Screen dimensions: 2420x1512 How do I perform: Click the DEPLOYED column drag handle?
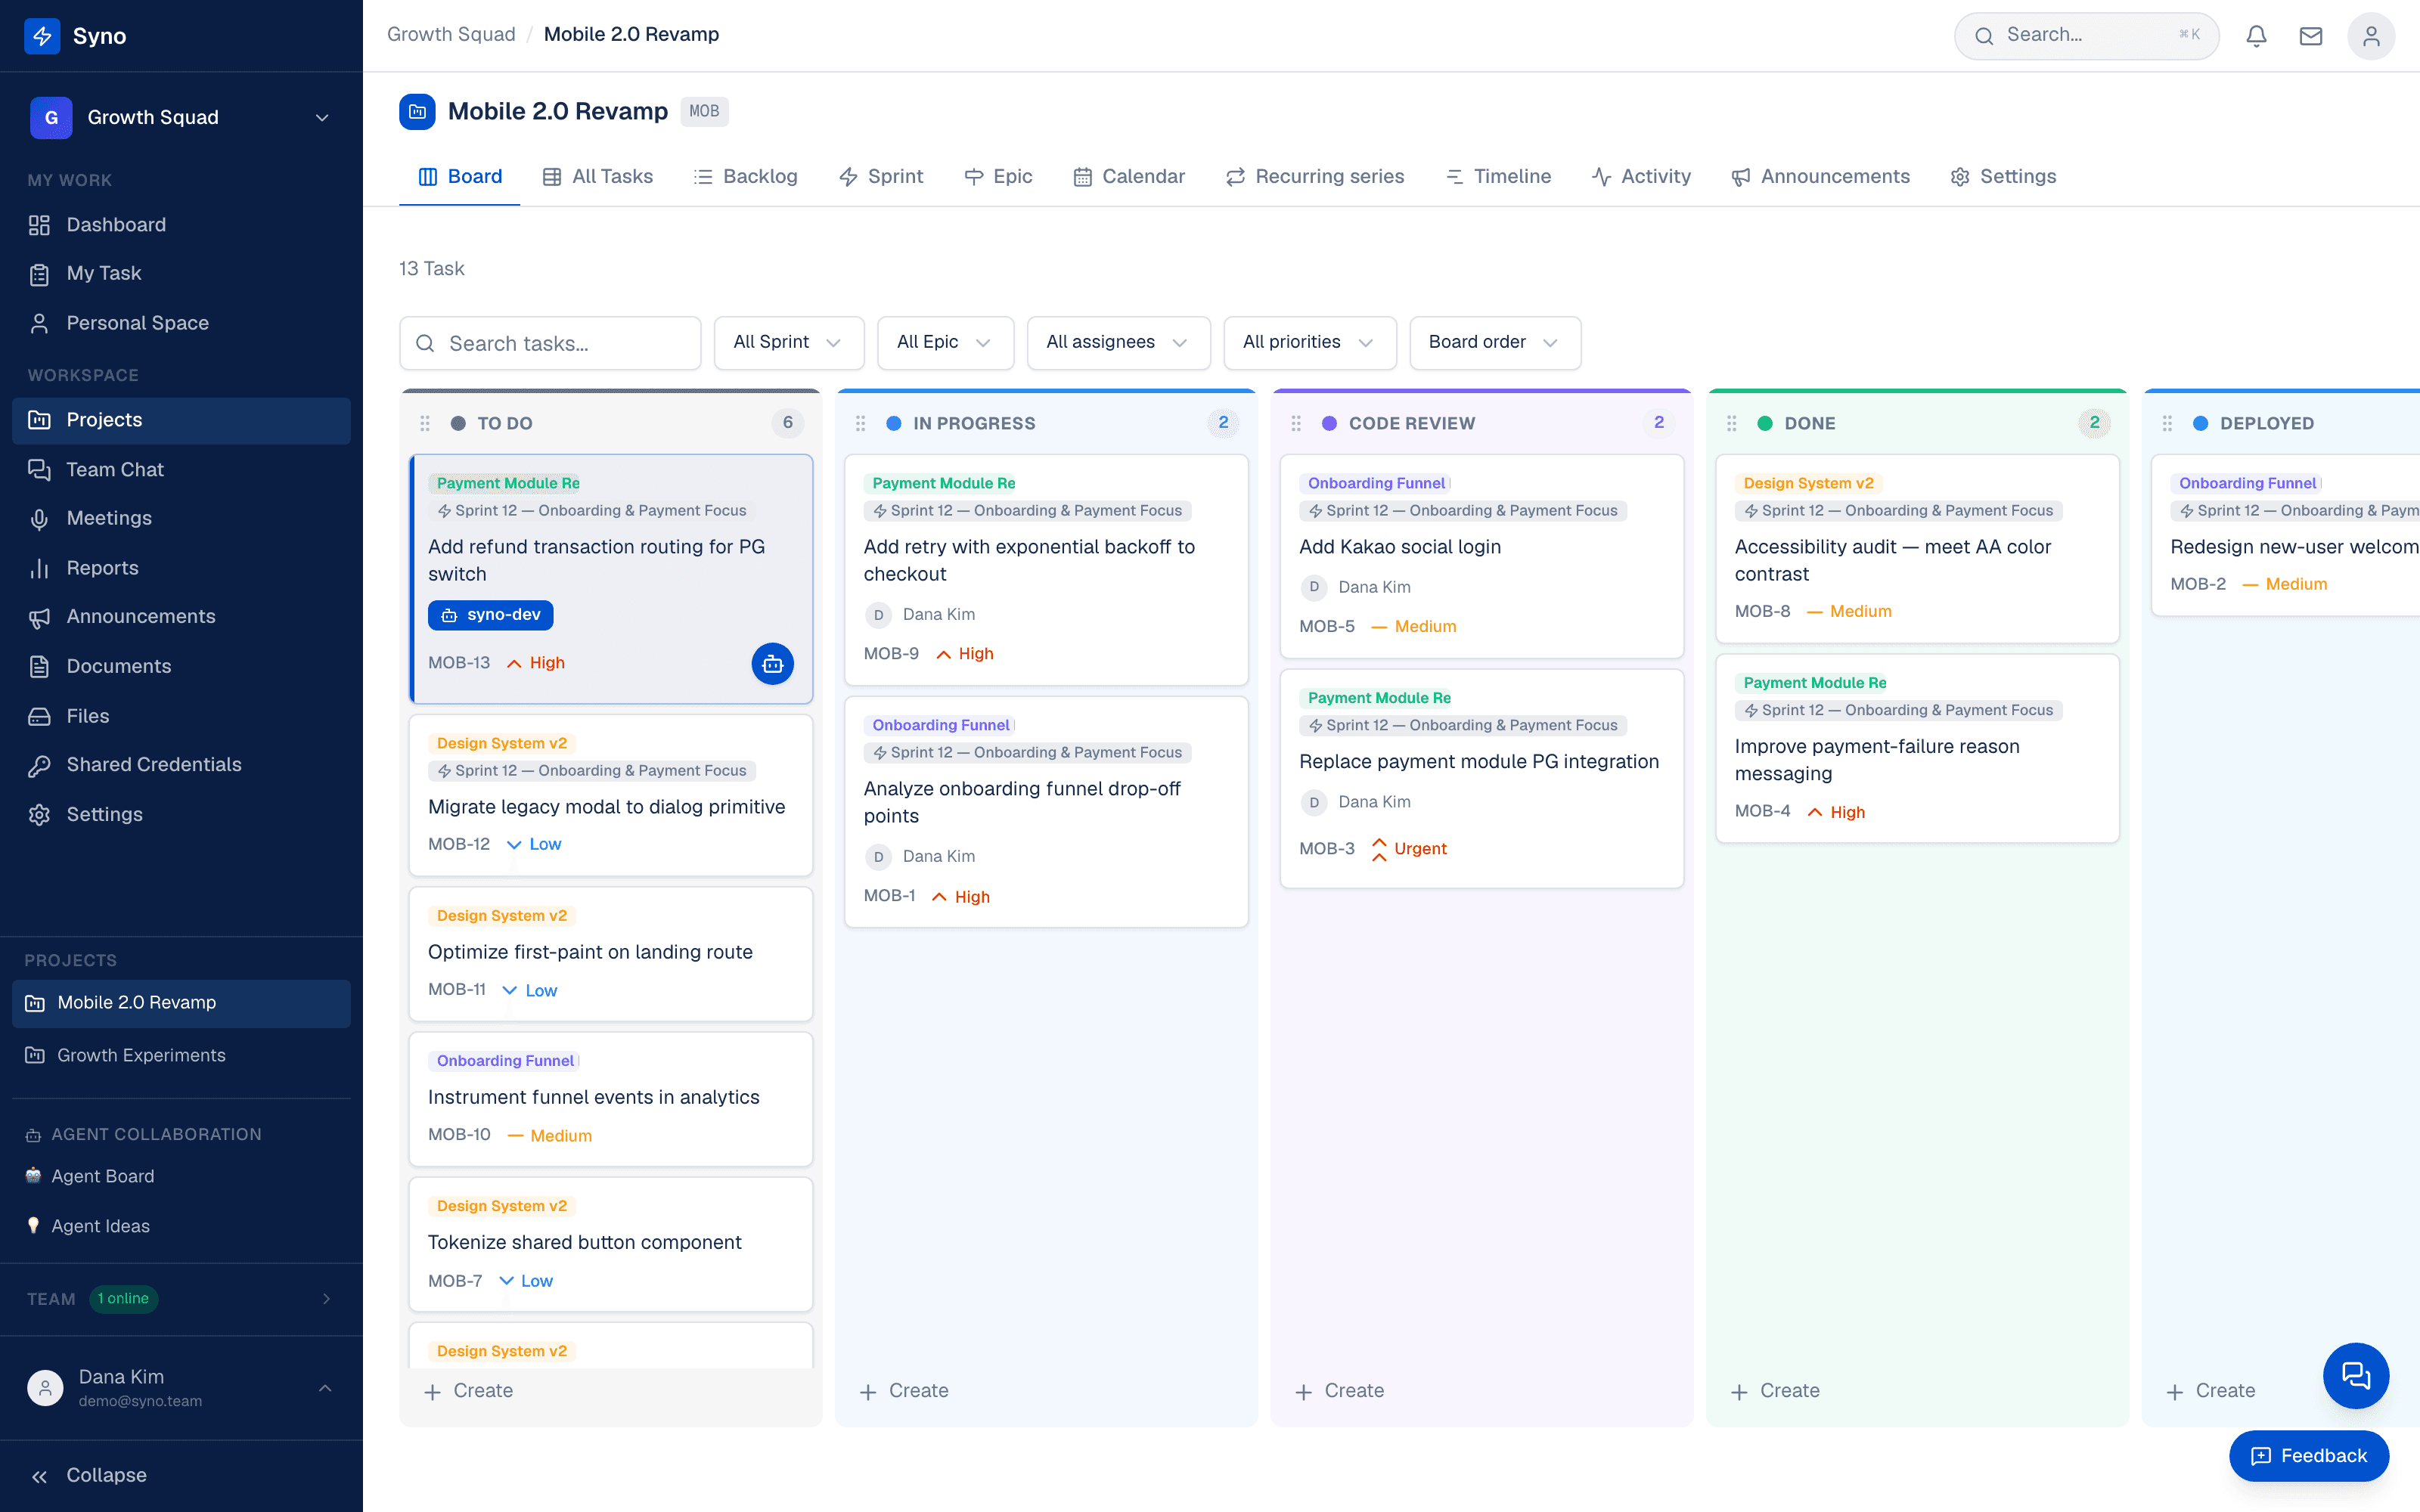(x=2167, y=423)
